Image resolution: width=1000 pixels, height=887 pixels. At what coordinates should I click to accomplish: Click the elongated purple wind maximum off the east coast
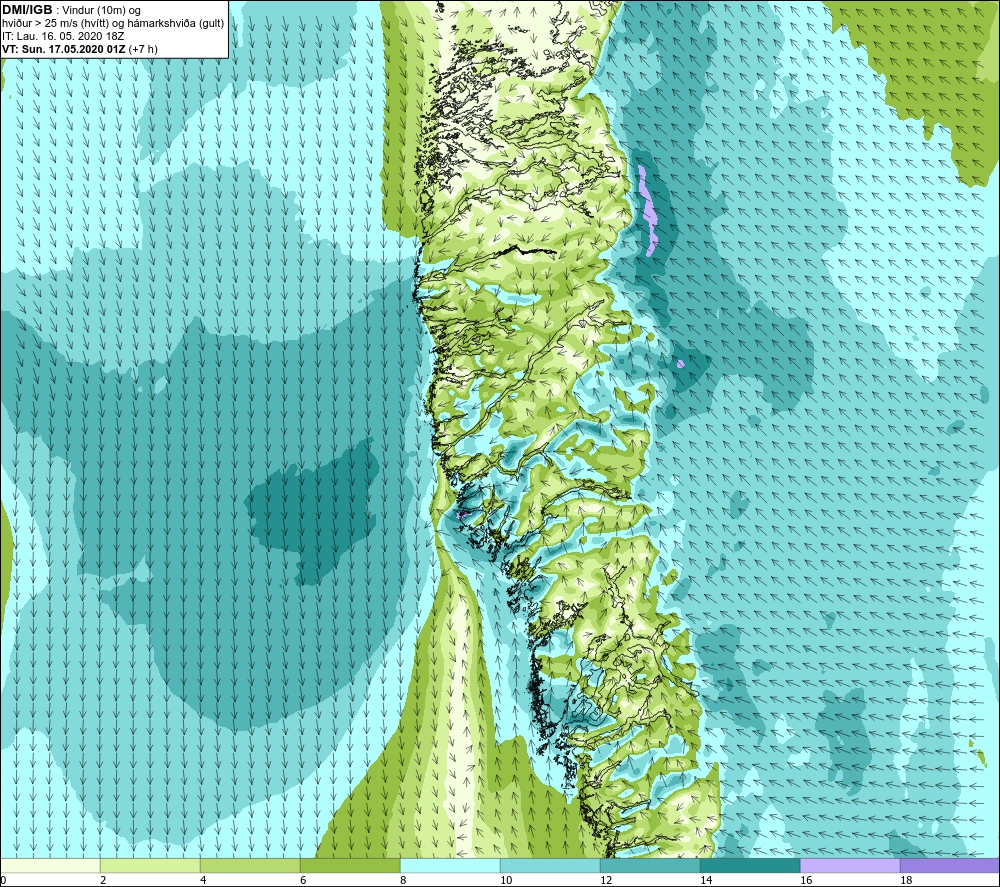point(649,210)
